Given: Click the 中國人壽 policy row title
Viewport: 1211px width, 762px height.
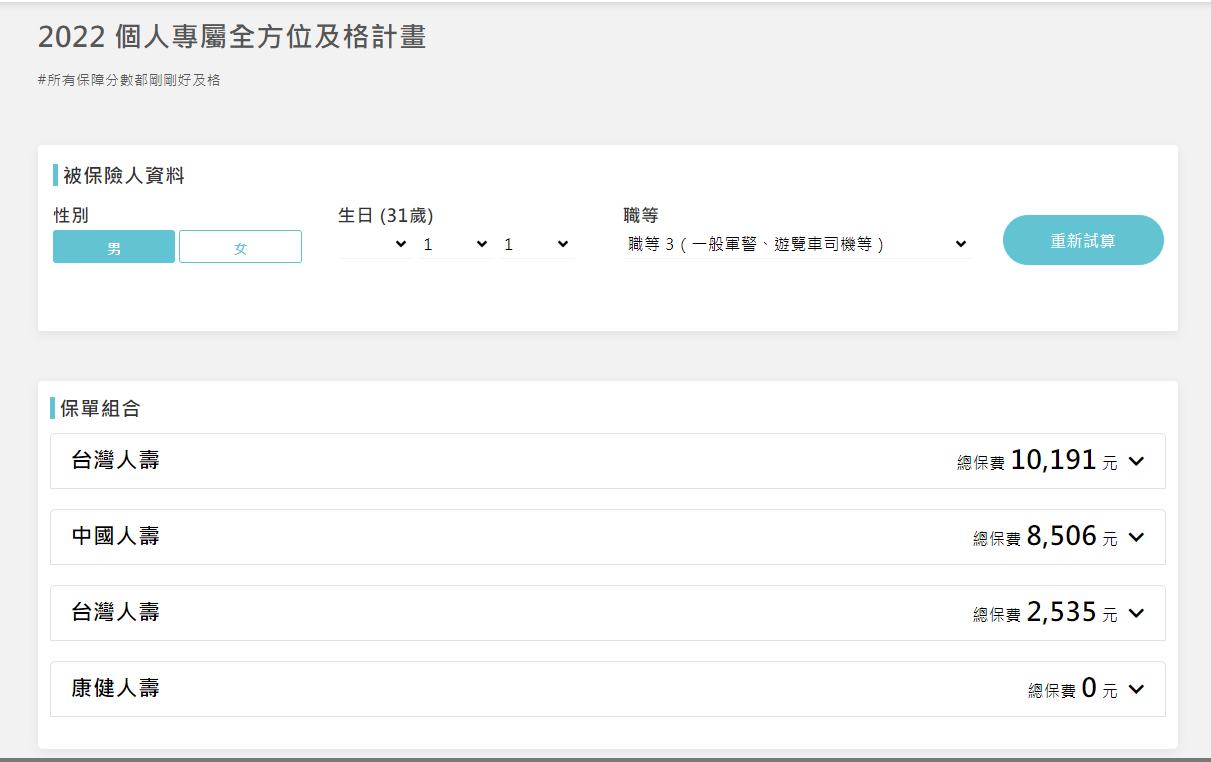Looking at the screenshot, I should pos(115,537).
